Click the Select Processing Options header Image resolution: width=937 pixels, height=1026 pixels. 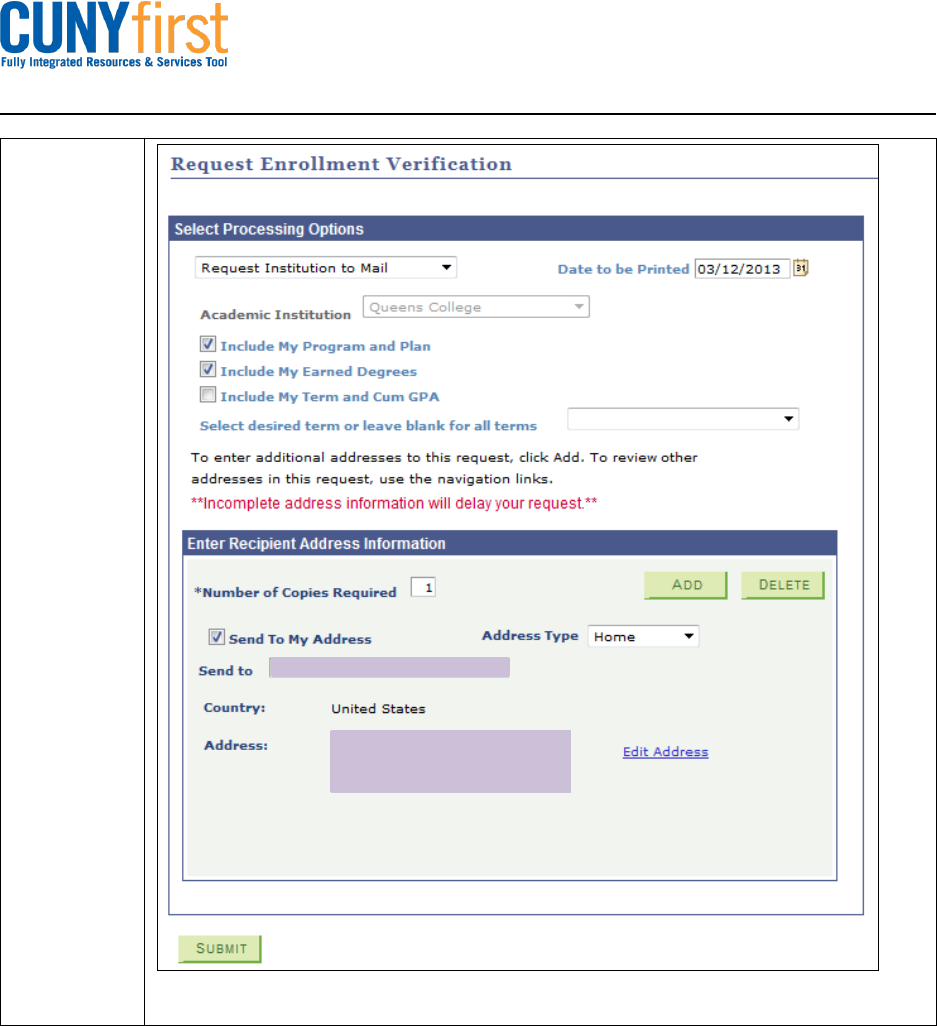[516, 229]
